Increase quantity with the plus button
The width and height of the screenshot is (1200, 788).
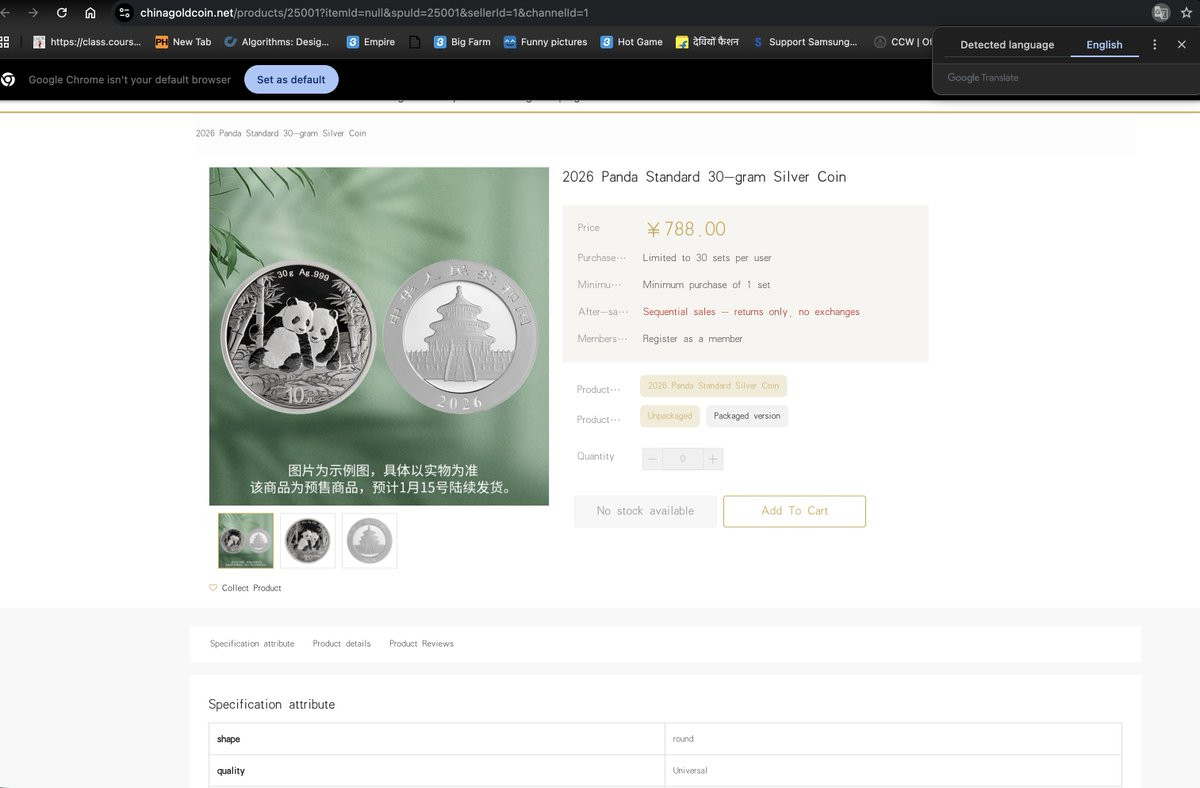coord(713,459)
